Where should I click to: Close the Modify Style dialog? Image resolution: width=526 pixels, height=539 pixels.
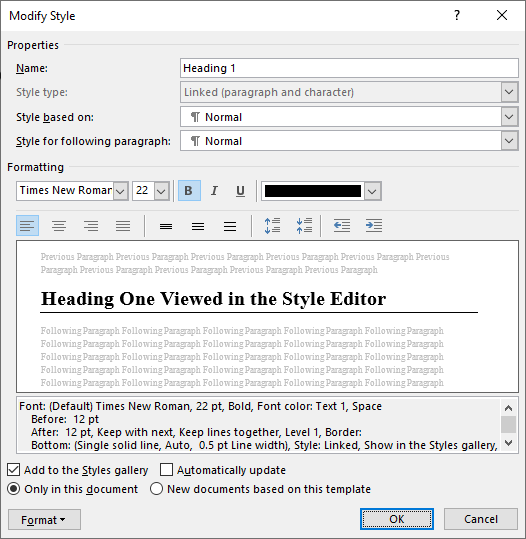pos(502,15)
